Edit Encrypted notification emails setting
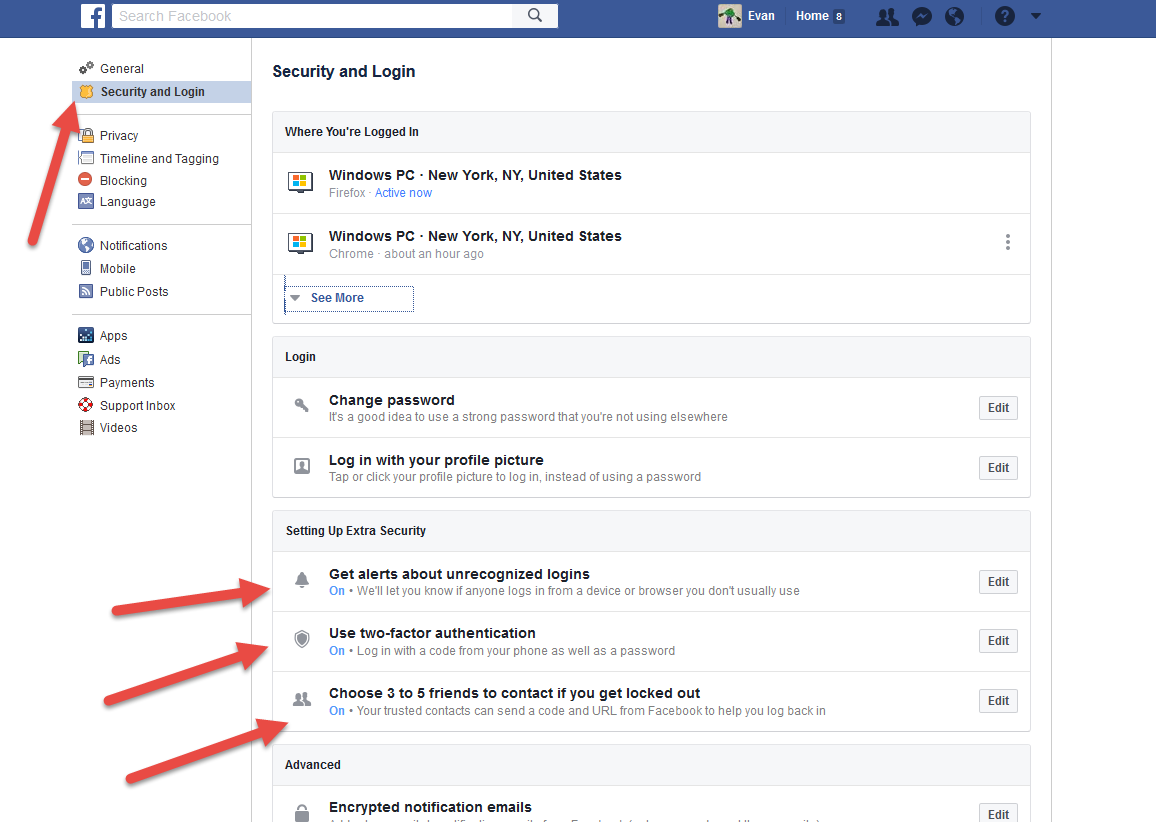The image size is (1156, 822). point(998,813)
